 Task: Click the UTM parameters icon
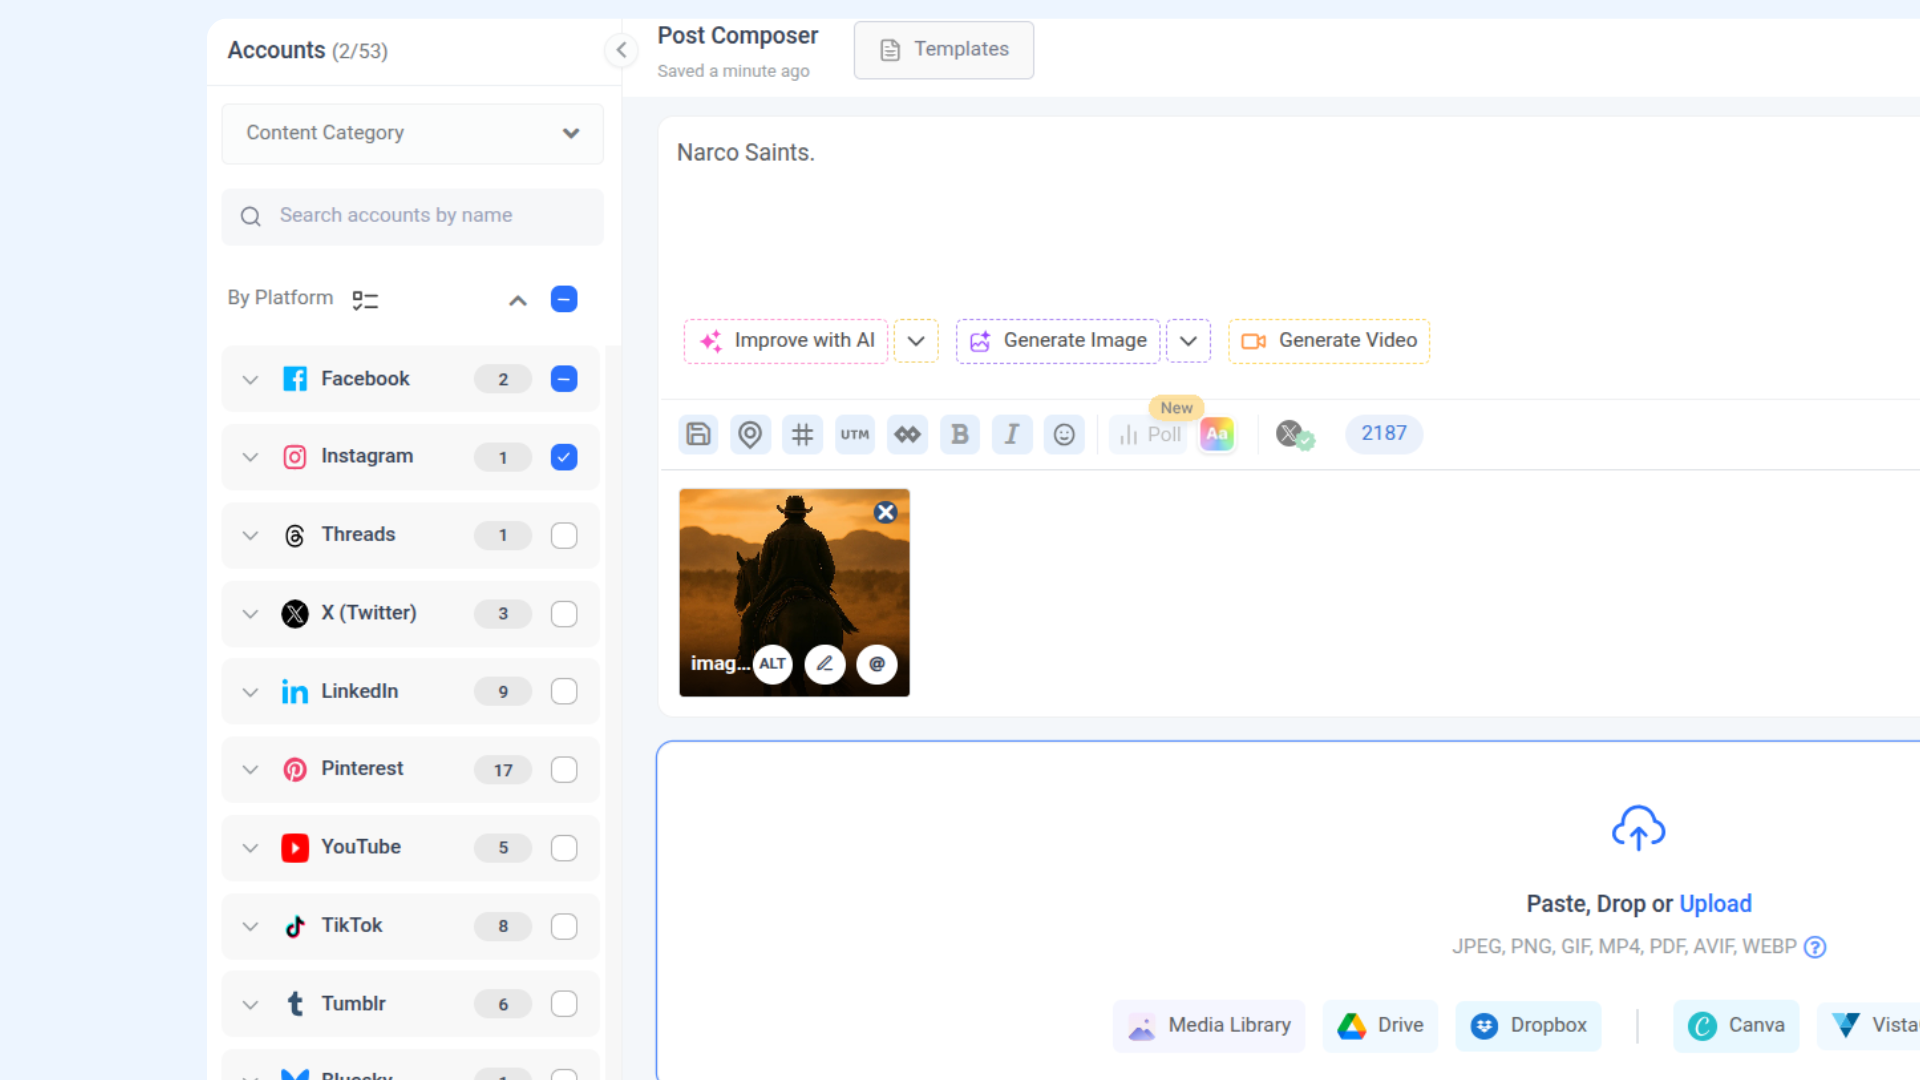(855, 434)
